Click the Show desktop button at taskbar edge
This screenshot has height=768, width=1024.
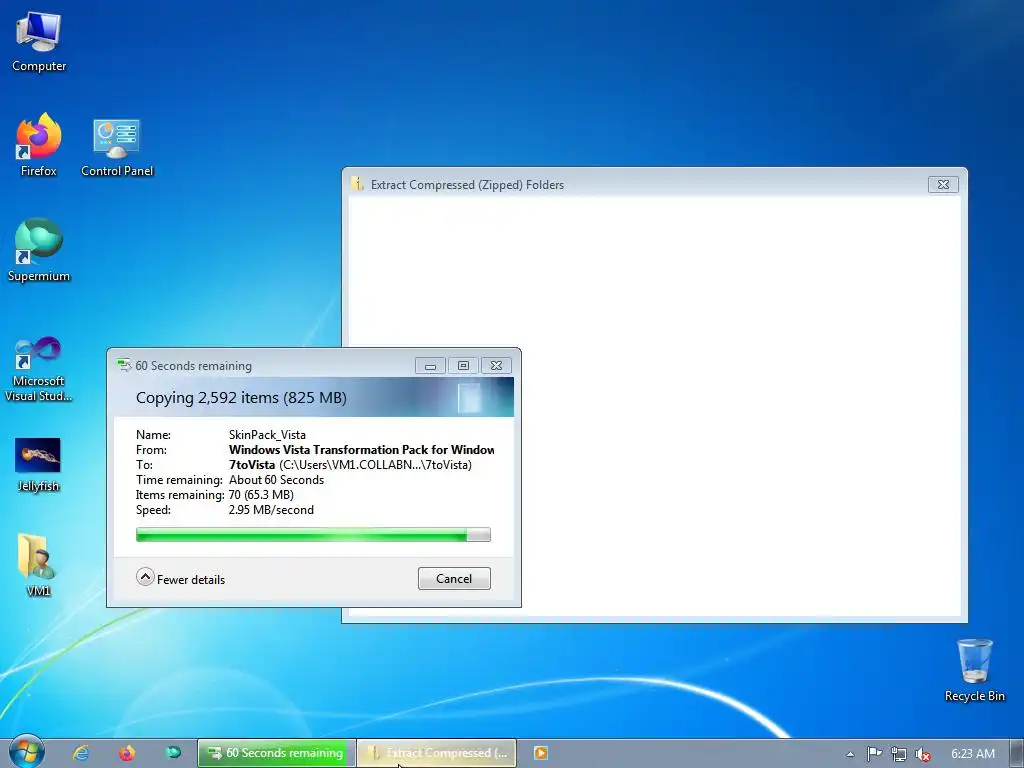pyautogui.click(x=1017, y=754)
